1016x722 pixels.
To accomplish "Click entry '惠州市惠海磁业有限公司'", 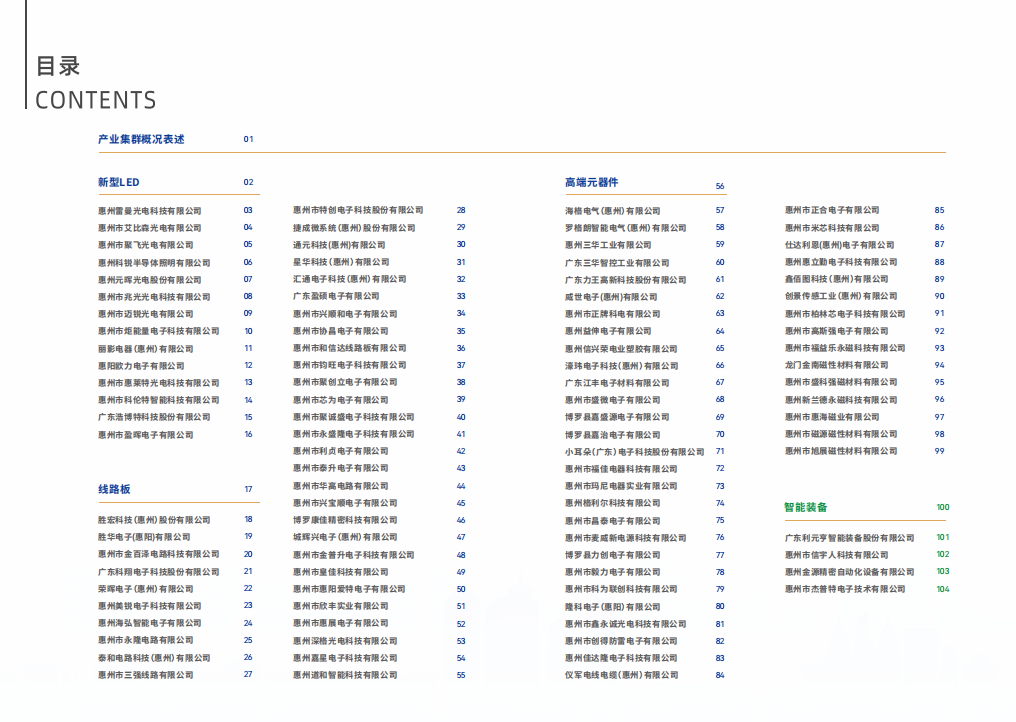I will pyautogui.click(x=833, y=417).
